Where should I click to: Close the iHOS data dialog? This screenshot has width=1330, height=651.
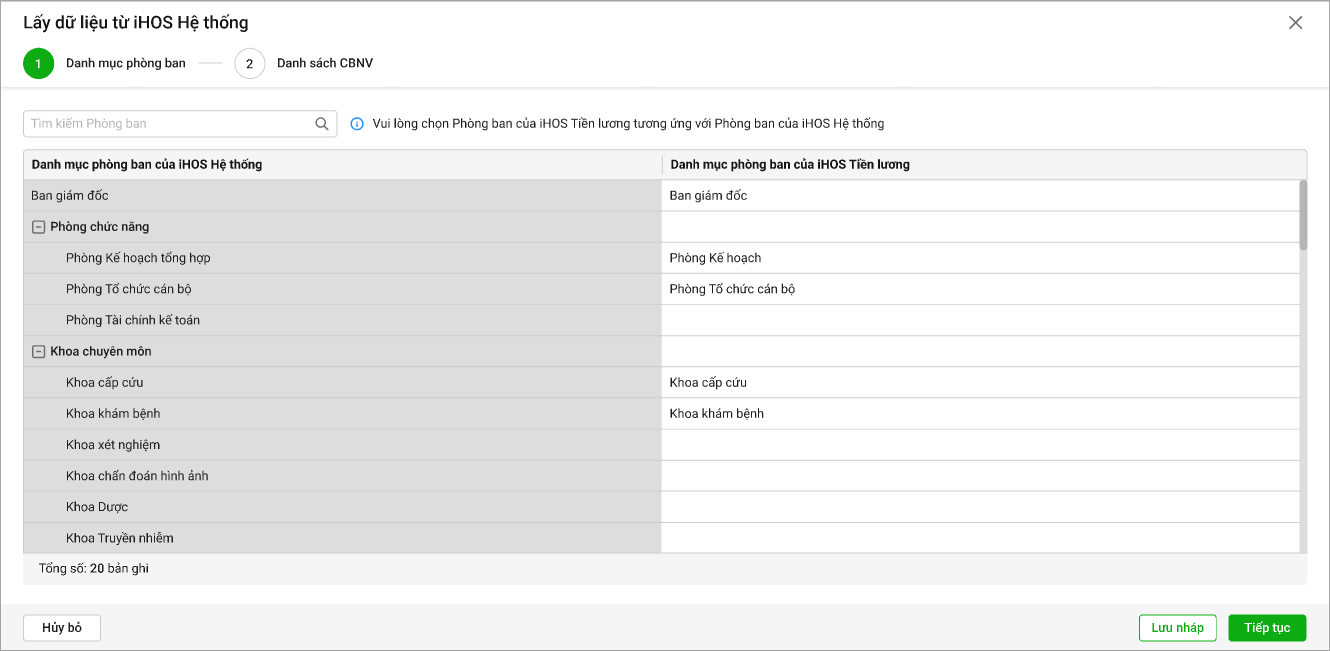coord(1295,23)
